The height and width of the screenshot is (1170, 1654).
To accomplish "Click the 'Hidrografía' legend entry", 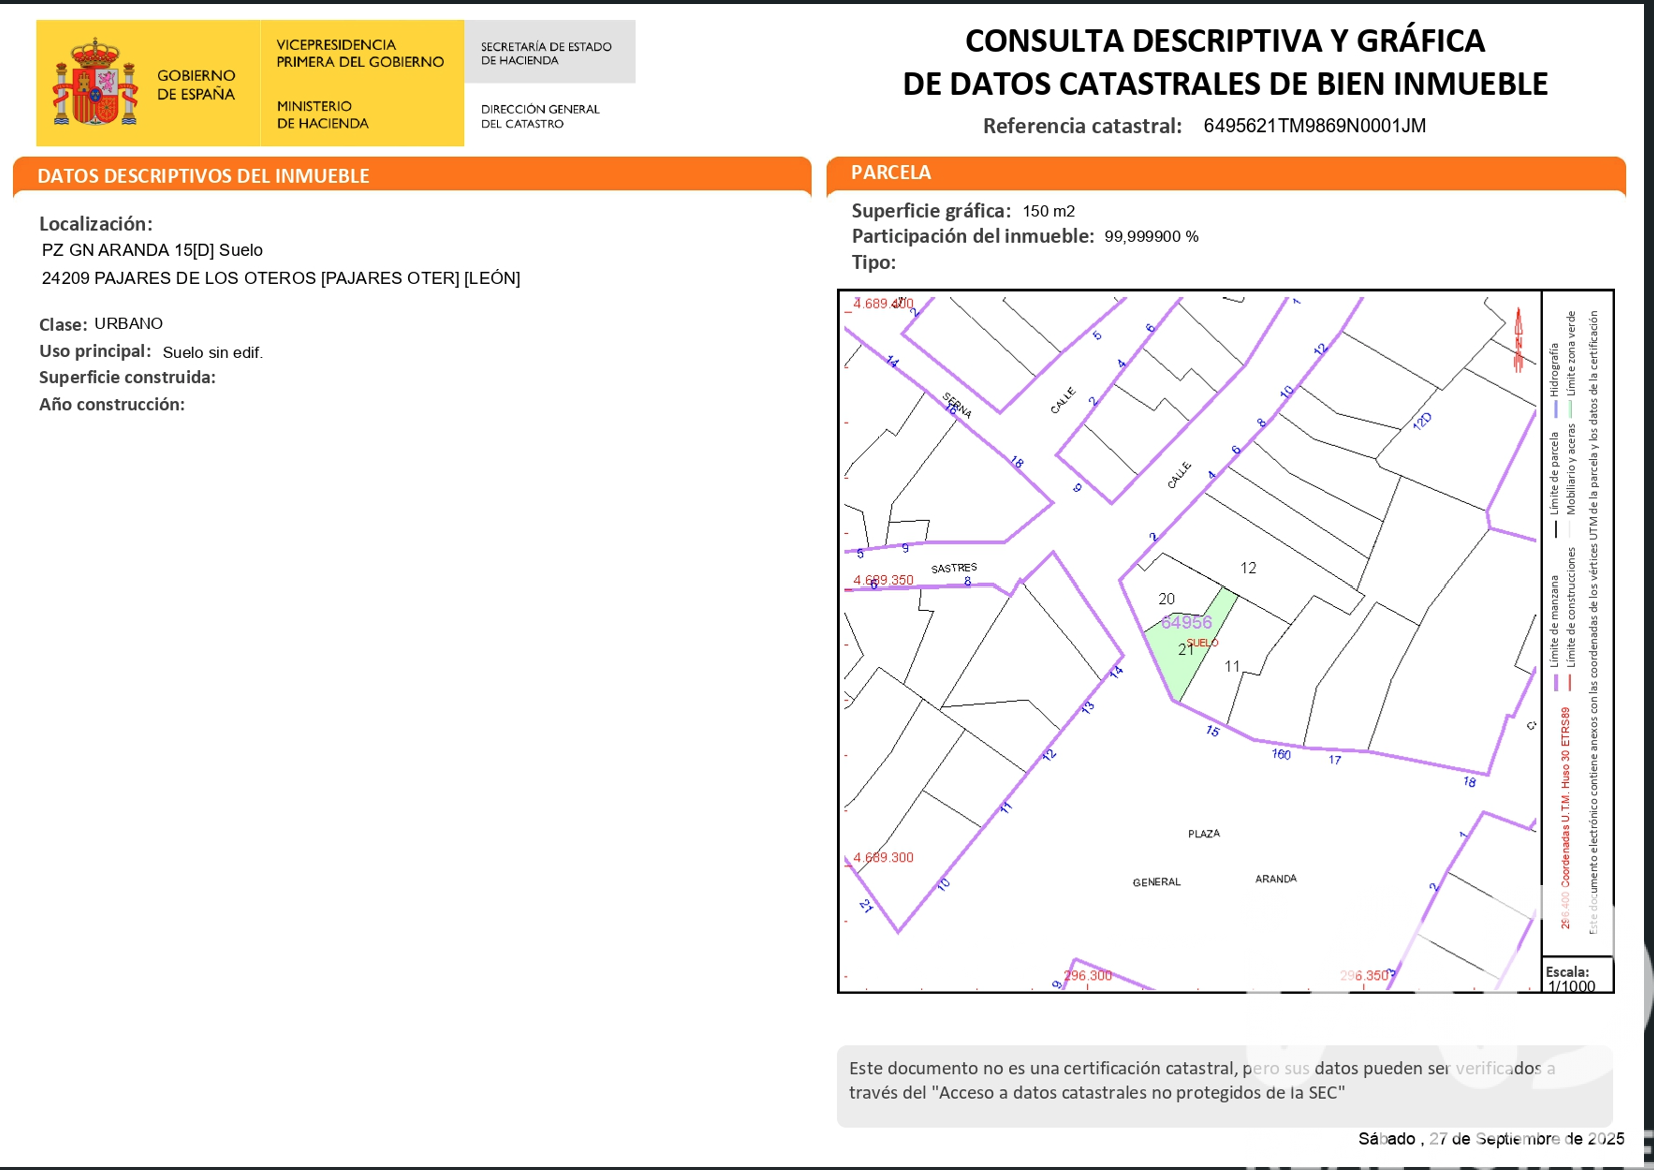I will tap(1555, 381).
